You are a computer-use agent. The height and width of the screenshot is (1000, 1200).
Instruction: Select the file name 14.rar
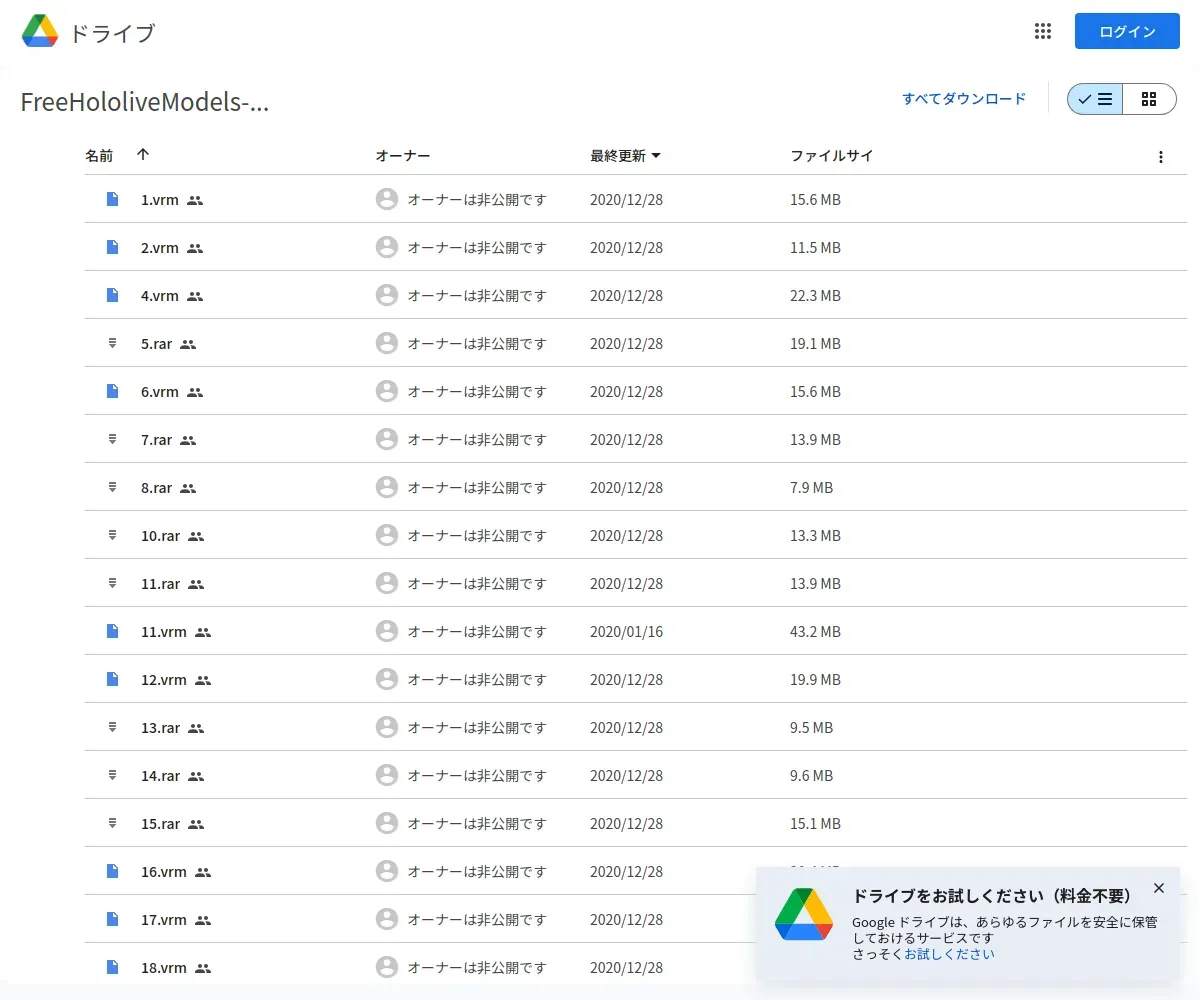point(161,776)
